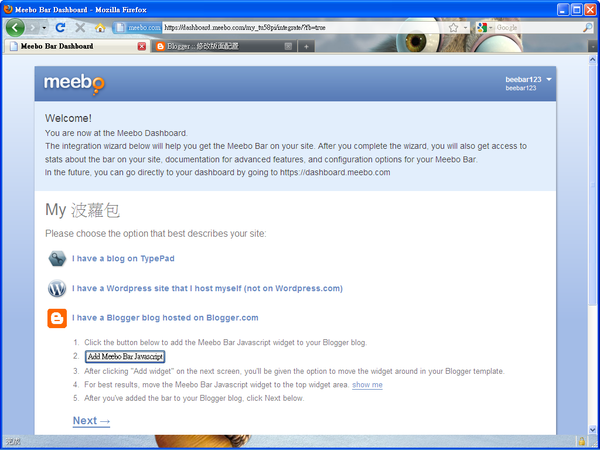Image resolution: width=600 pixels, height=450 pixels.
Task: Click the Next arrow link
Action: tap(91, 421)
